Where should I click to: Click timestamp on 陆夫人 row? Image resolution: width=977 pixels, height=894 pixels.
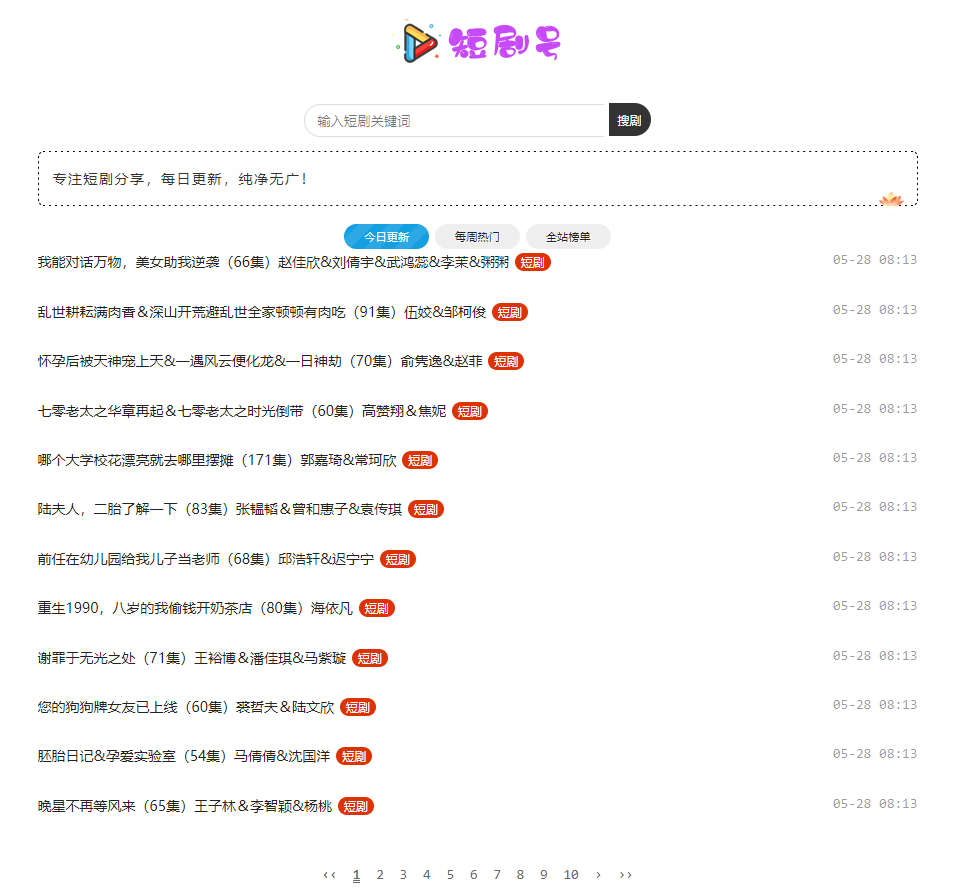pos(875,507)
